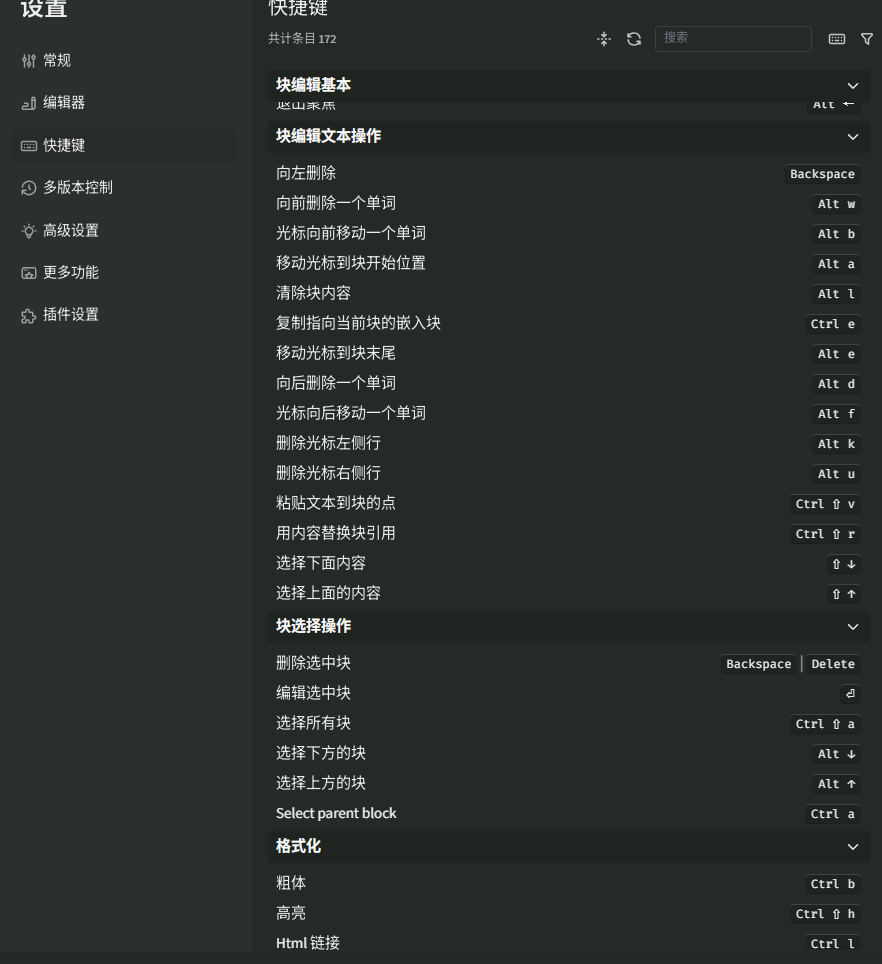
Task: Click the refresh icon to reset shortcuts
Action: coord(633,39)
